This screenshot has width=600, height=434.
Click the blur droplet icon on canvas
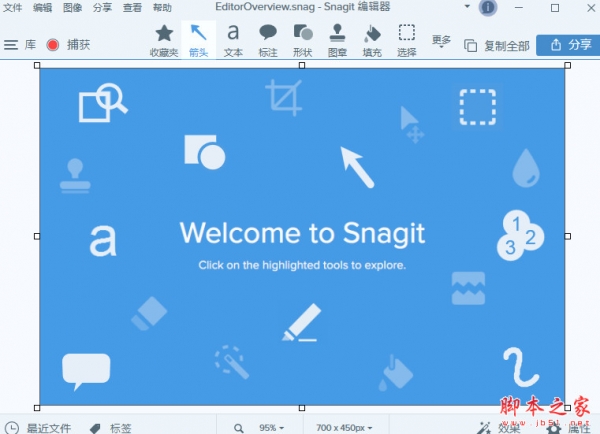point(526,168)
